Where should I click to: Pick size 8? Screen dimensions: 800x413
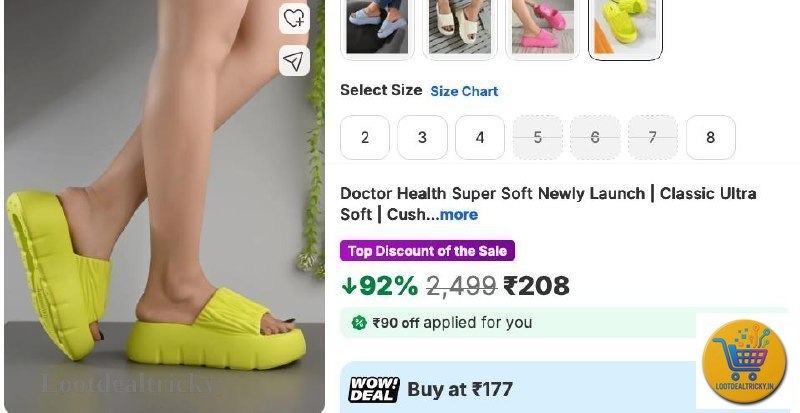coord(711,137)
